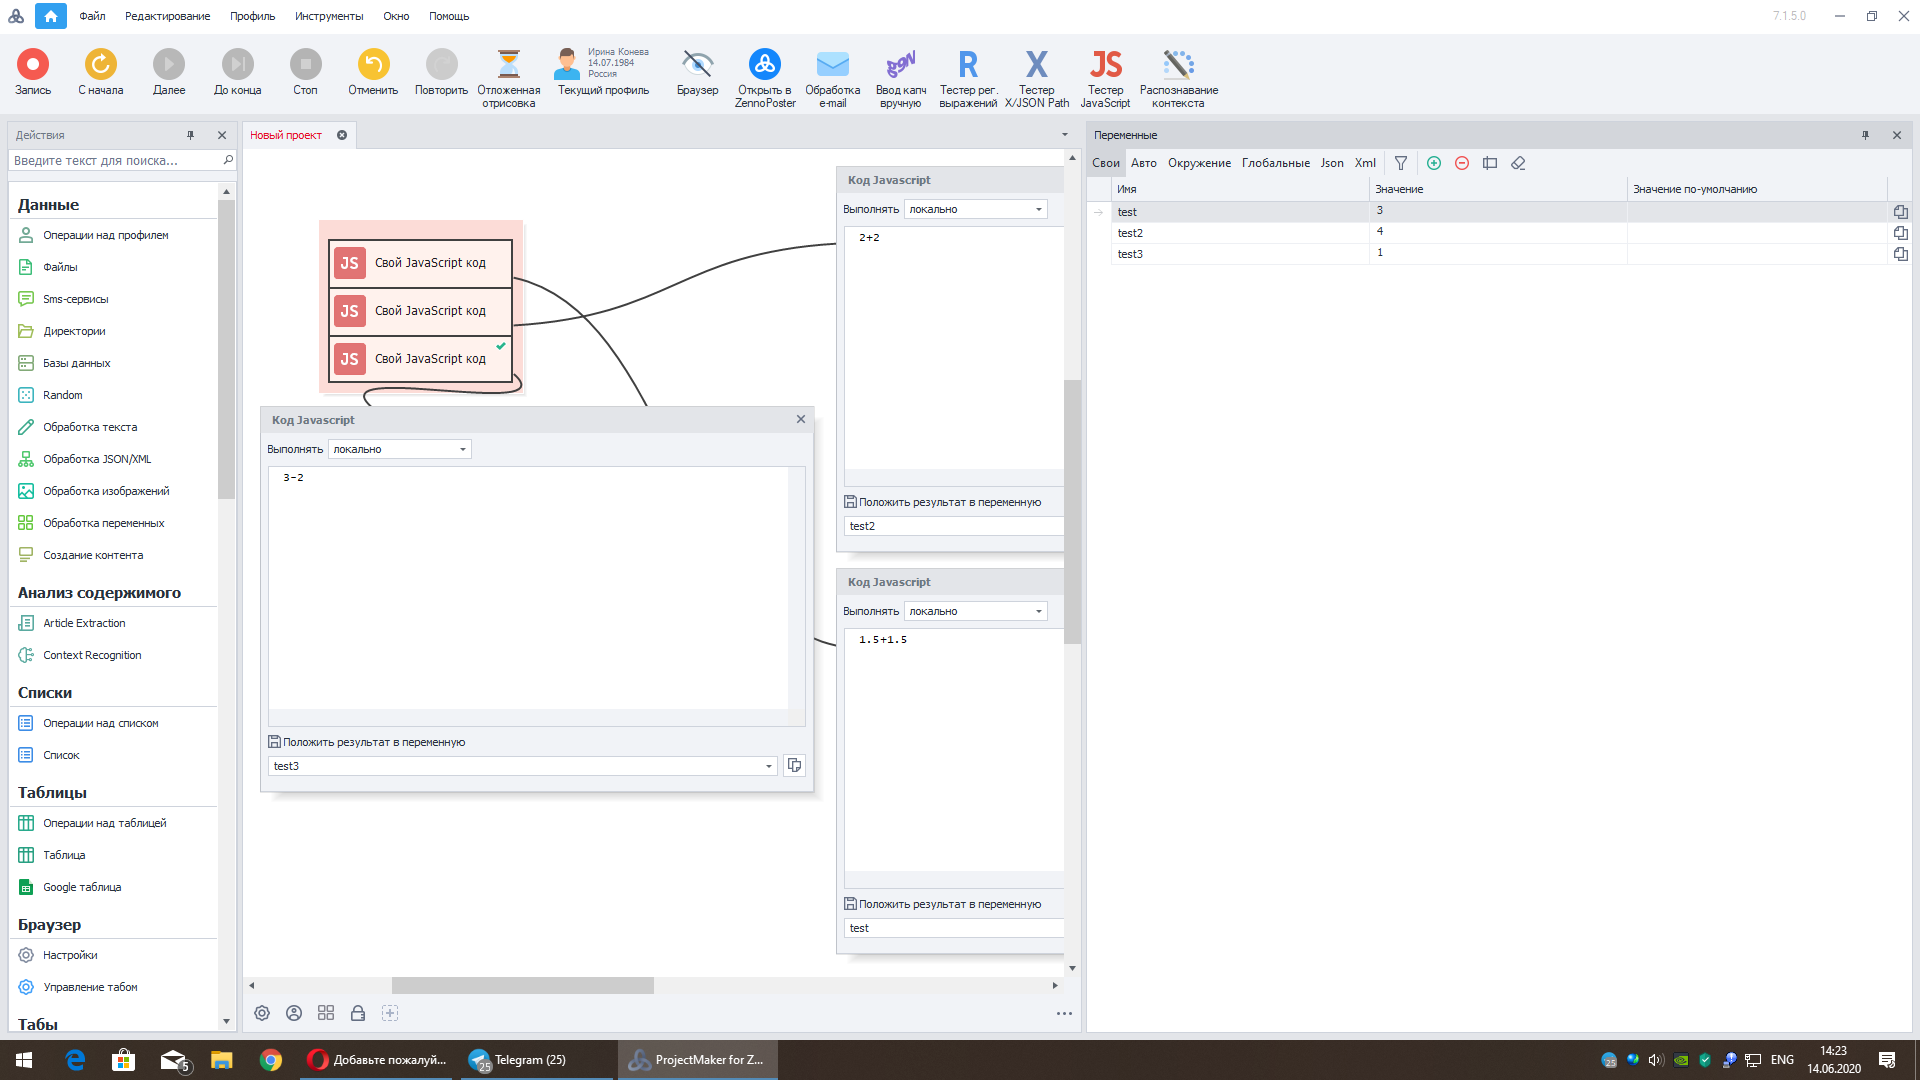Switch to Окружение variables tab
The image size is (1920, 1080).
point(1199,163)
